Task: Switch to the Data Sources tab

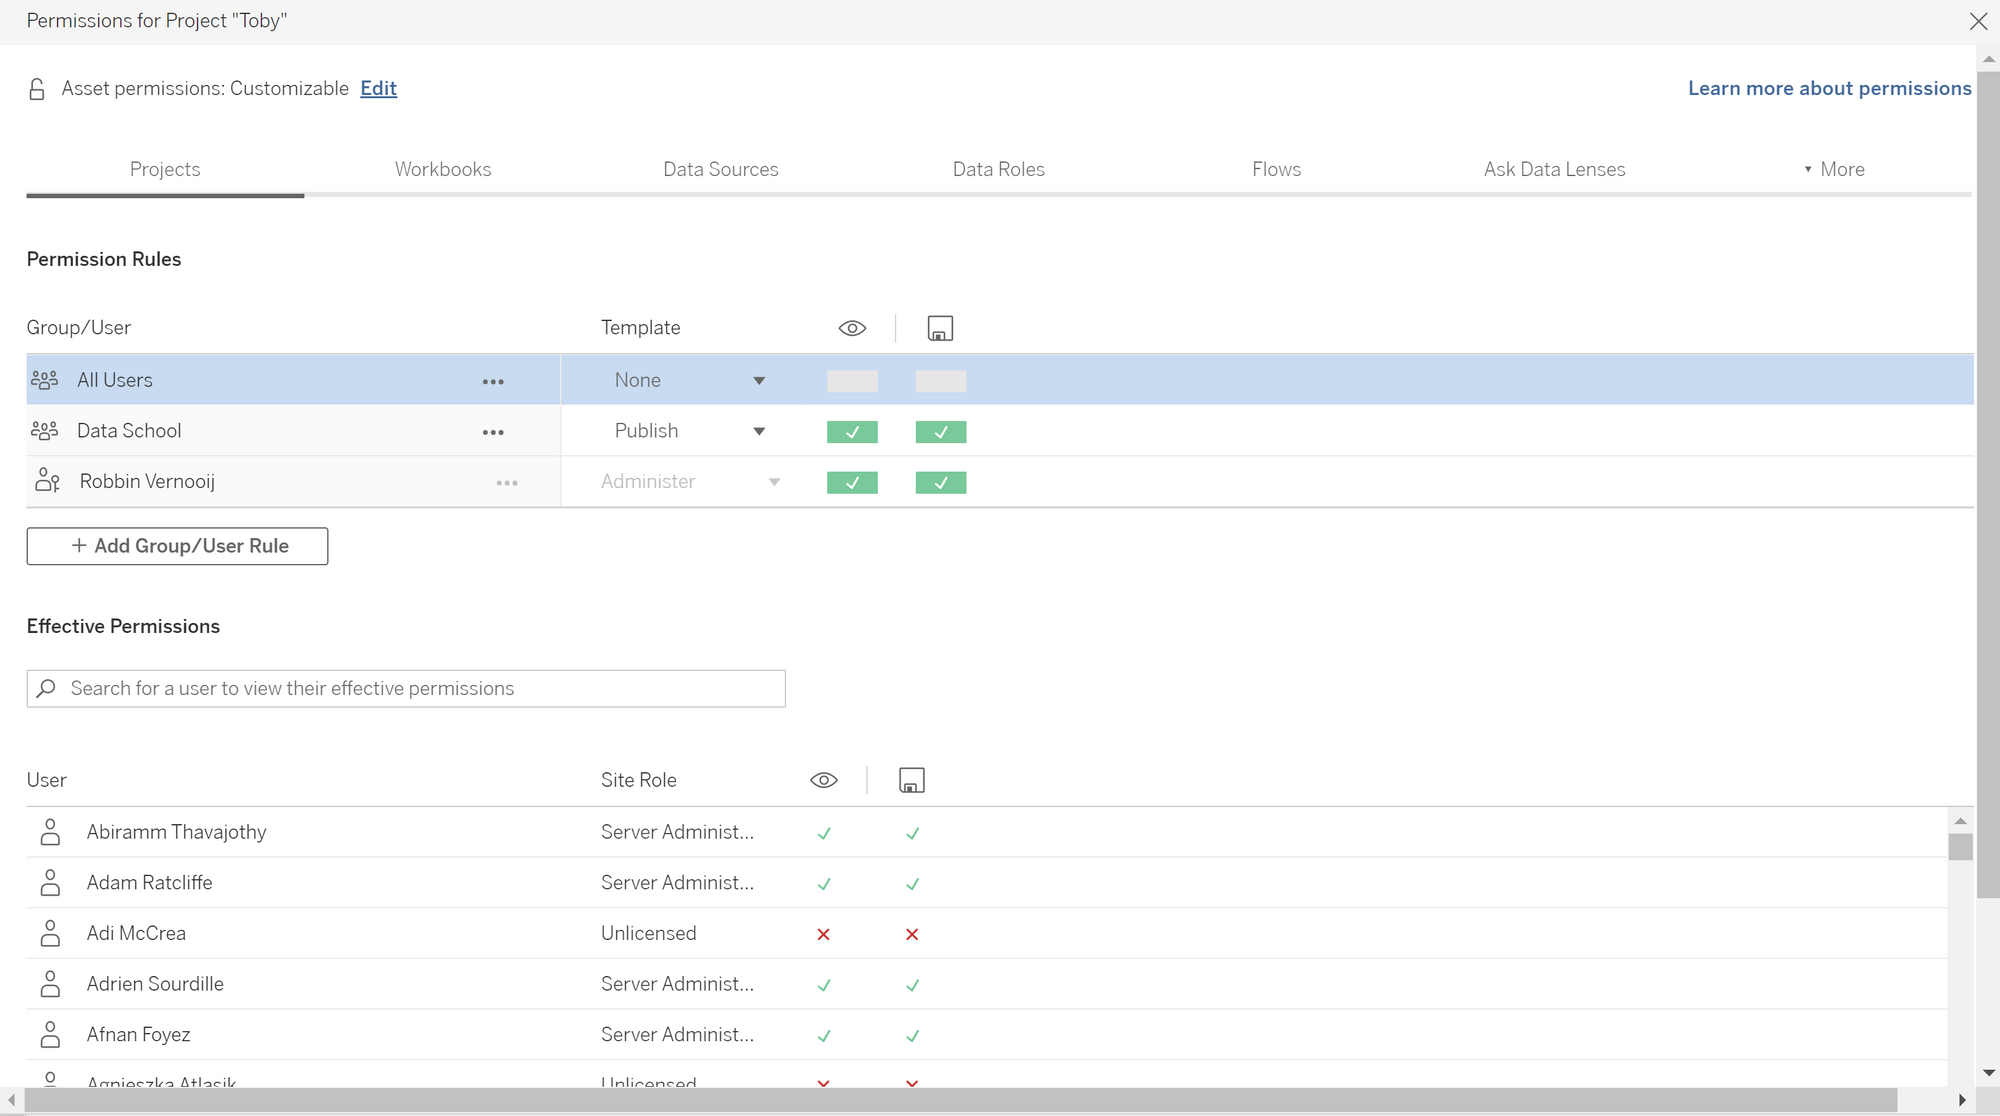Action: pyautogui.click(x=721, y=169)
